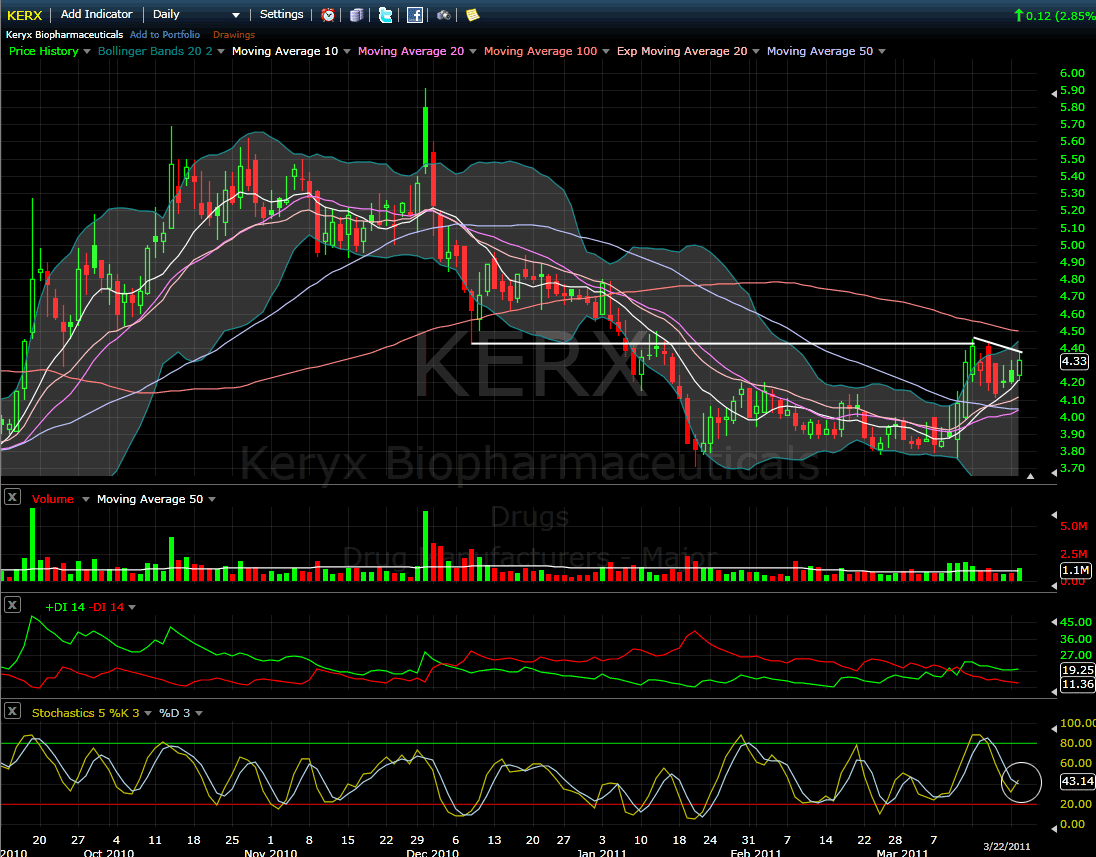Close the +DI 14 -DI 14 panel

pyautogui.click(x=12, y=605)
